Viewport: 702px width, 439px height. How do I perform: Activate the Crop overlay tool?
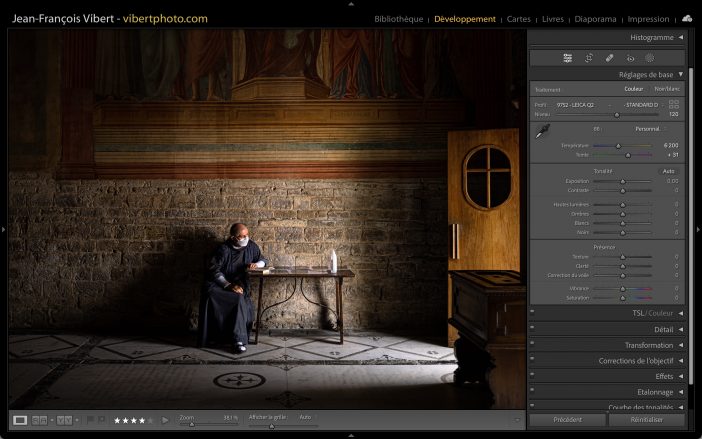click(x=589, y=58)
